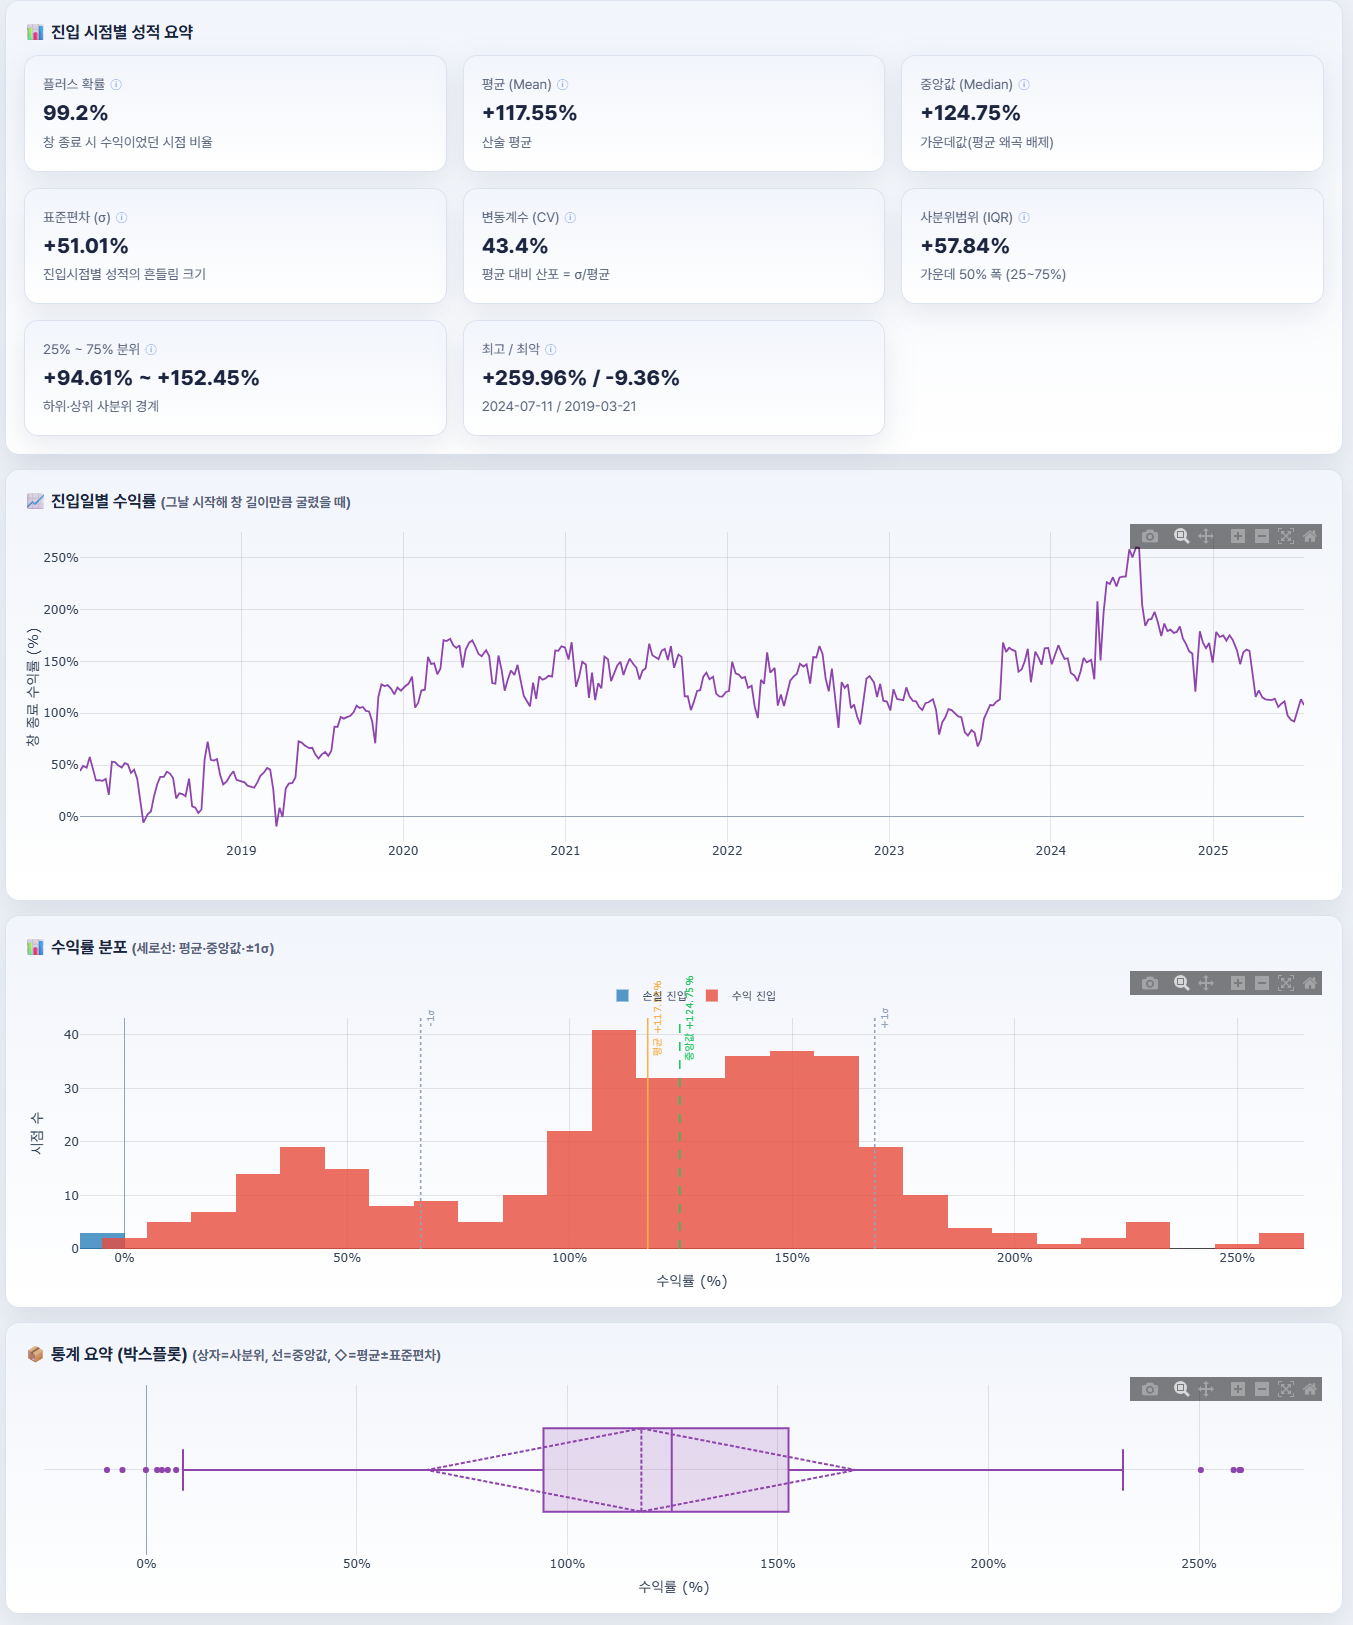
Task: Activate pan tool on the box plot
Action: coord(1206,1389)
